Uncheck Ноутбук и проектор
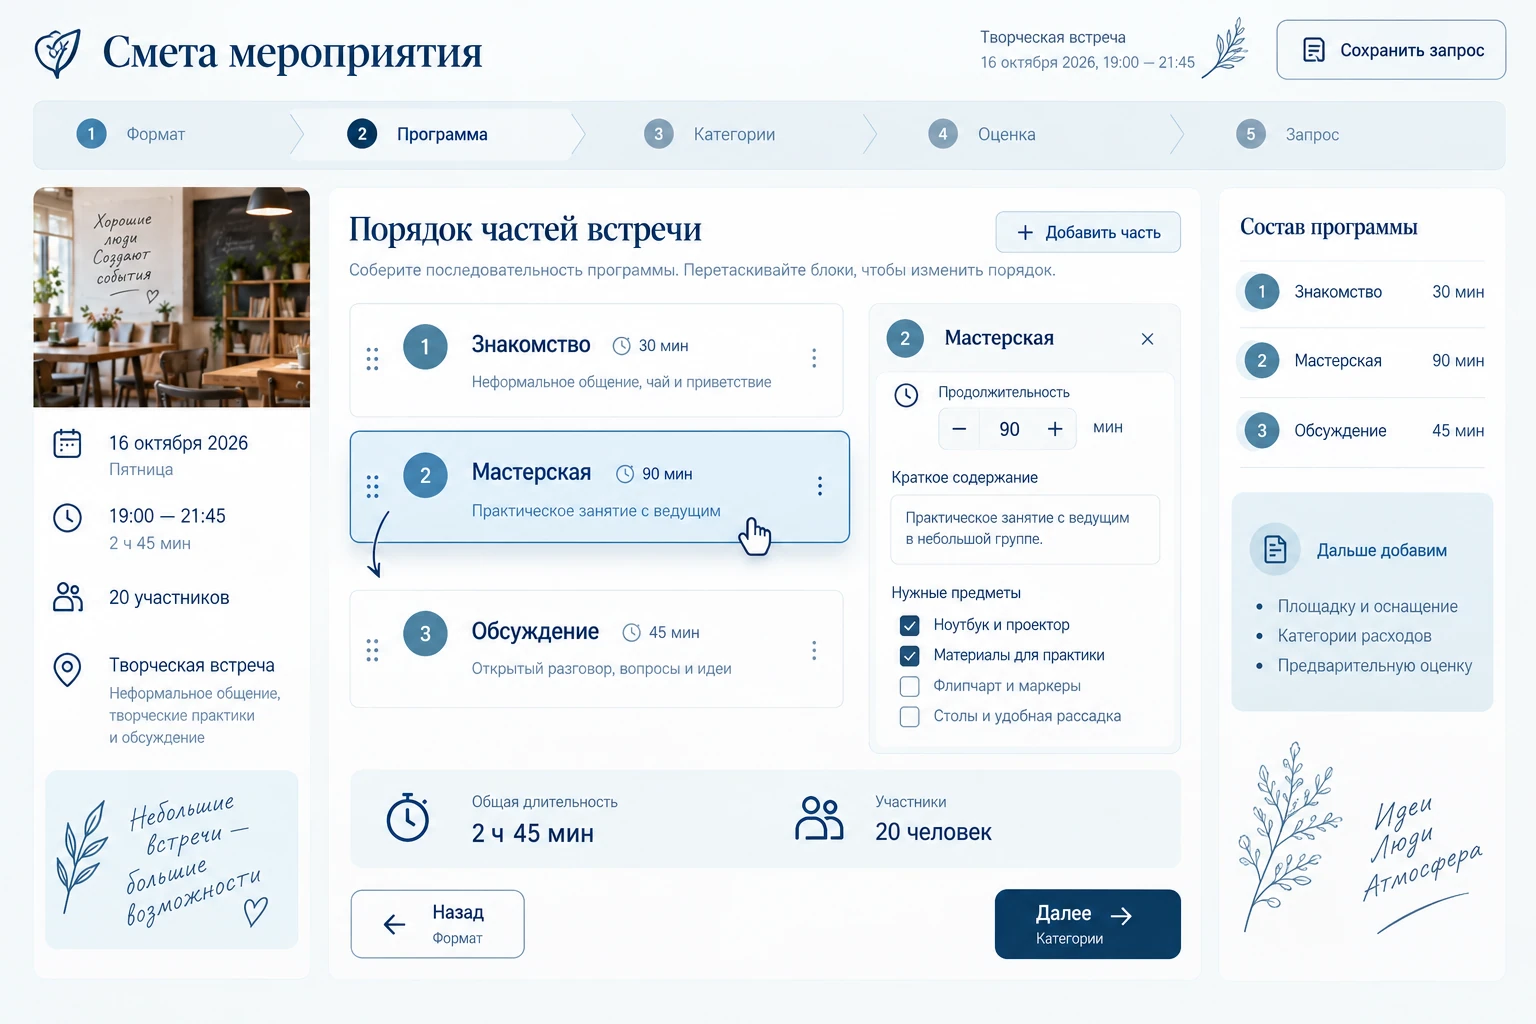1536x1024 pixels. coord(910,626)
